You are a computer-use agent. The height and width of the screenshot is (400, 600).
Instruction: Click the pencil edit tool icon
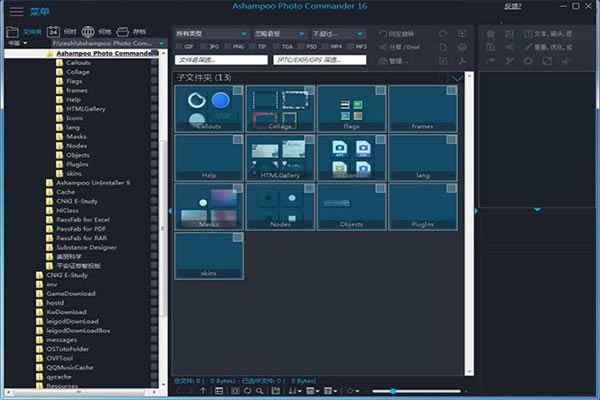pos(528,47)
